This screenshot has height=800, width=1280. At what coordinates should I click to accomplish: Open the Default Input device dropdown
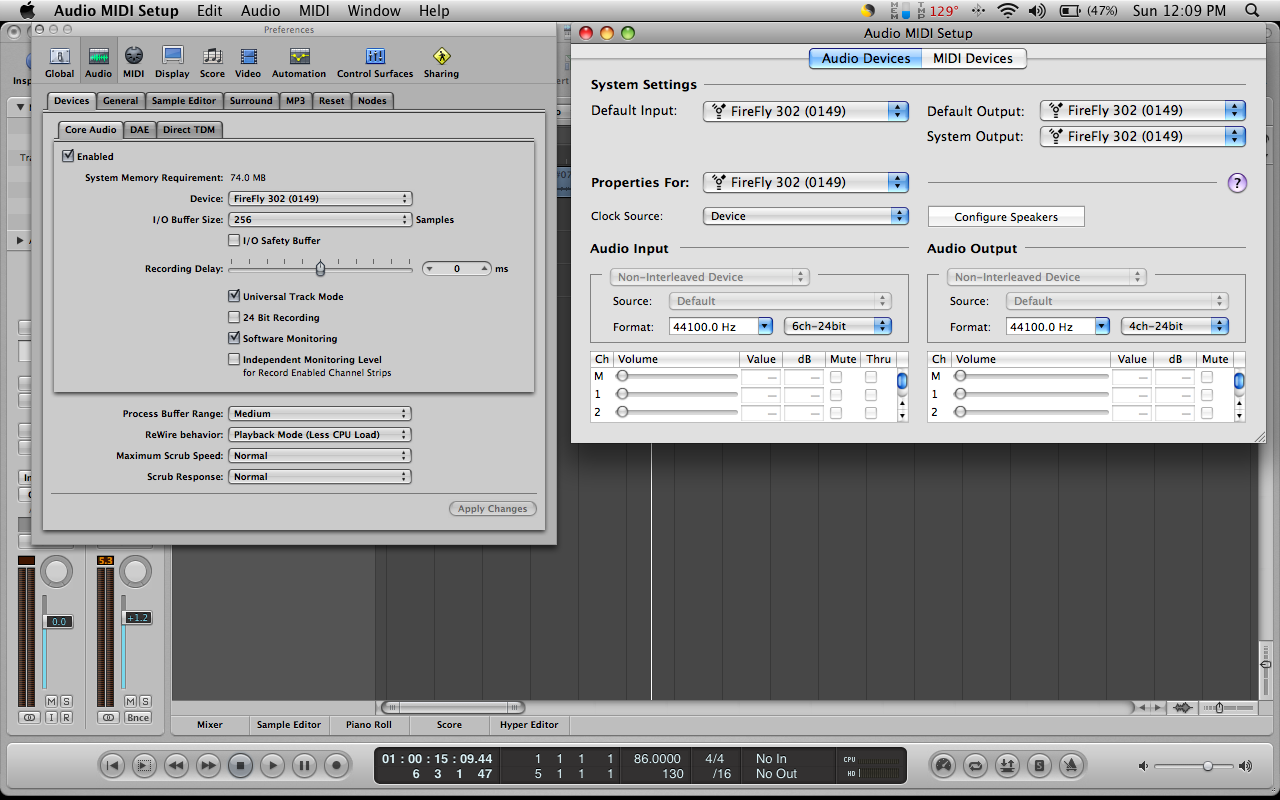806,111
